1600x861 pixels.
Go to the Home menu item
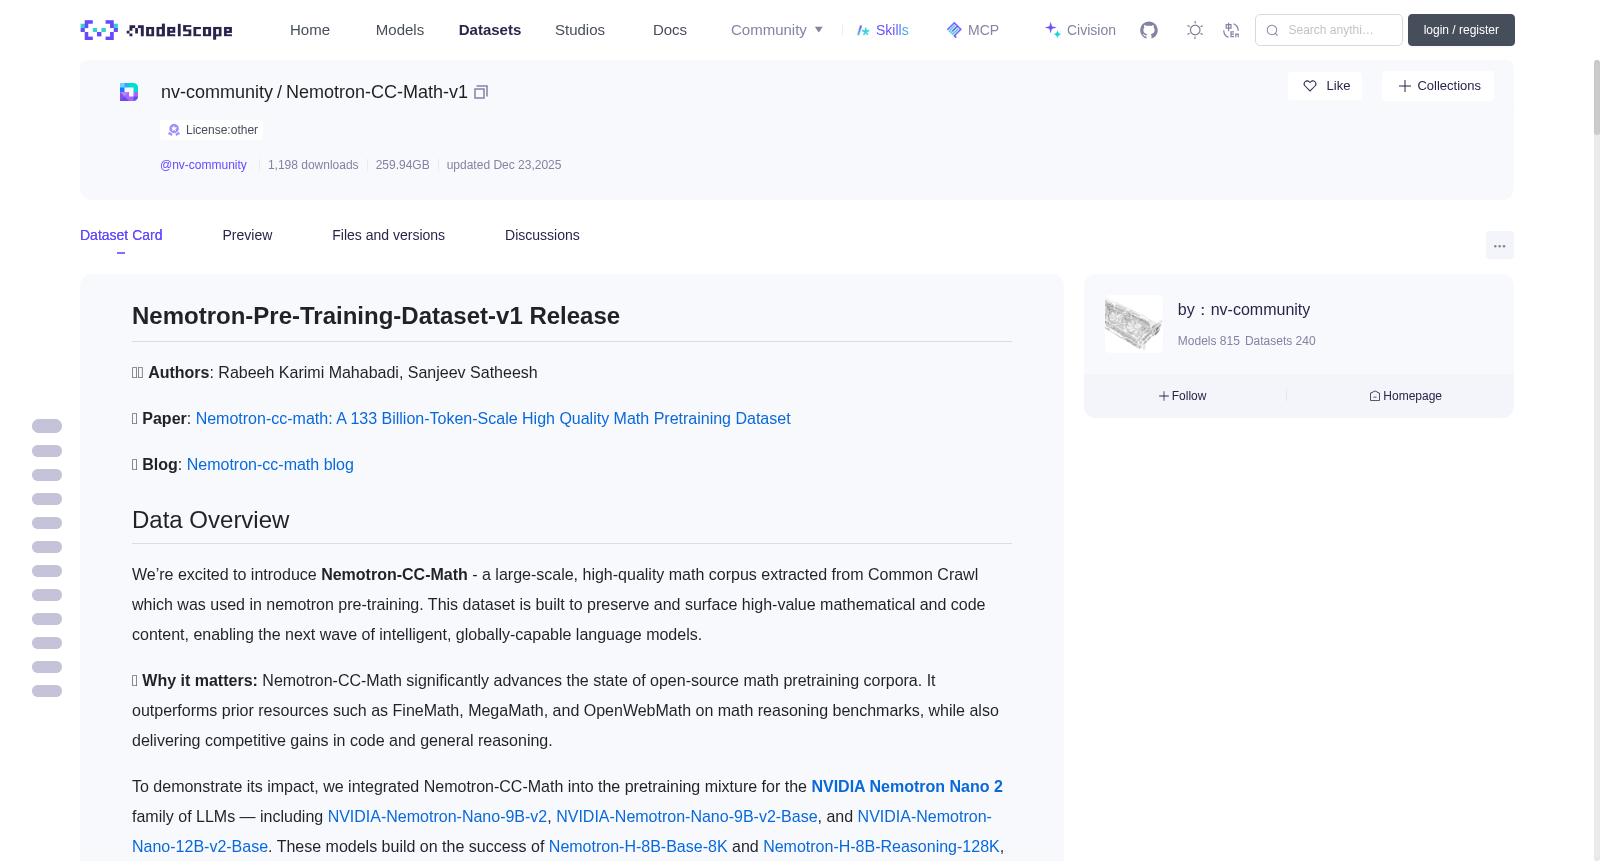tap(310, 30)
